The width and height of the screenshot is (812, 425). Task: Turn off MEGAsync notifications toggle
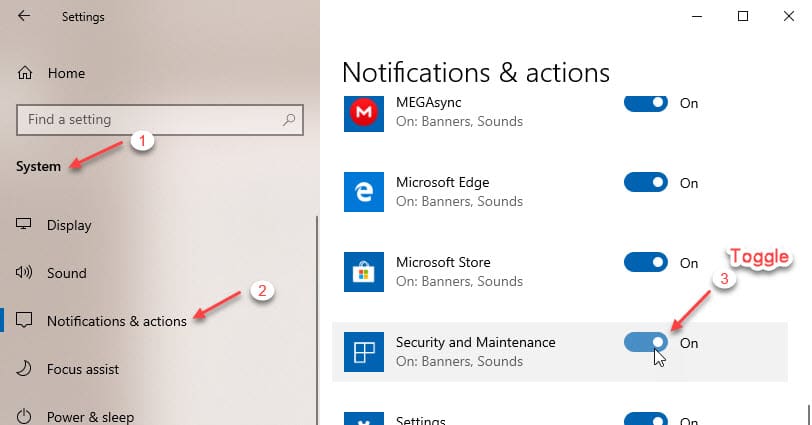[x=646, y=103]
